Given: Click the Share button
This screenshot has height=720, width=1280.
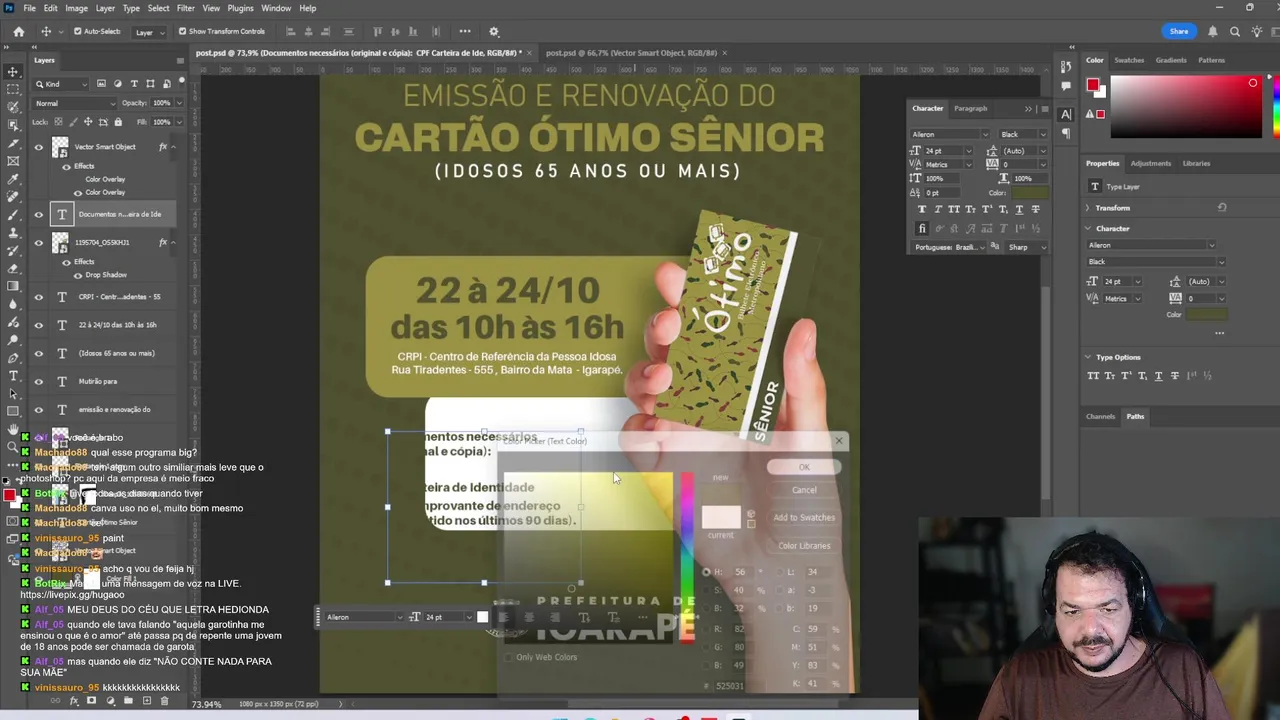Looking at the screenshot, I should coord(1179,31).
